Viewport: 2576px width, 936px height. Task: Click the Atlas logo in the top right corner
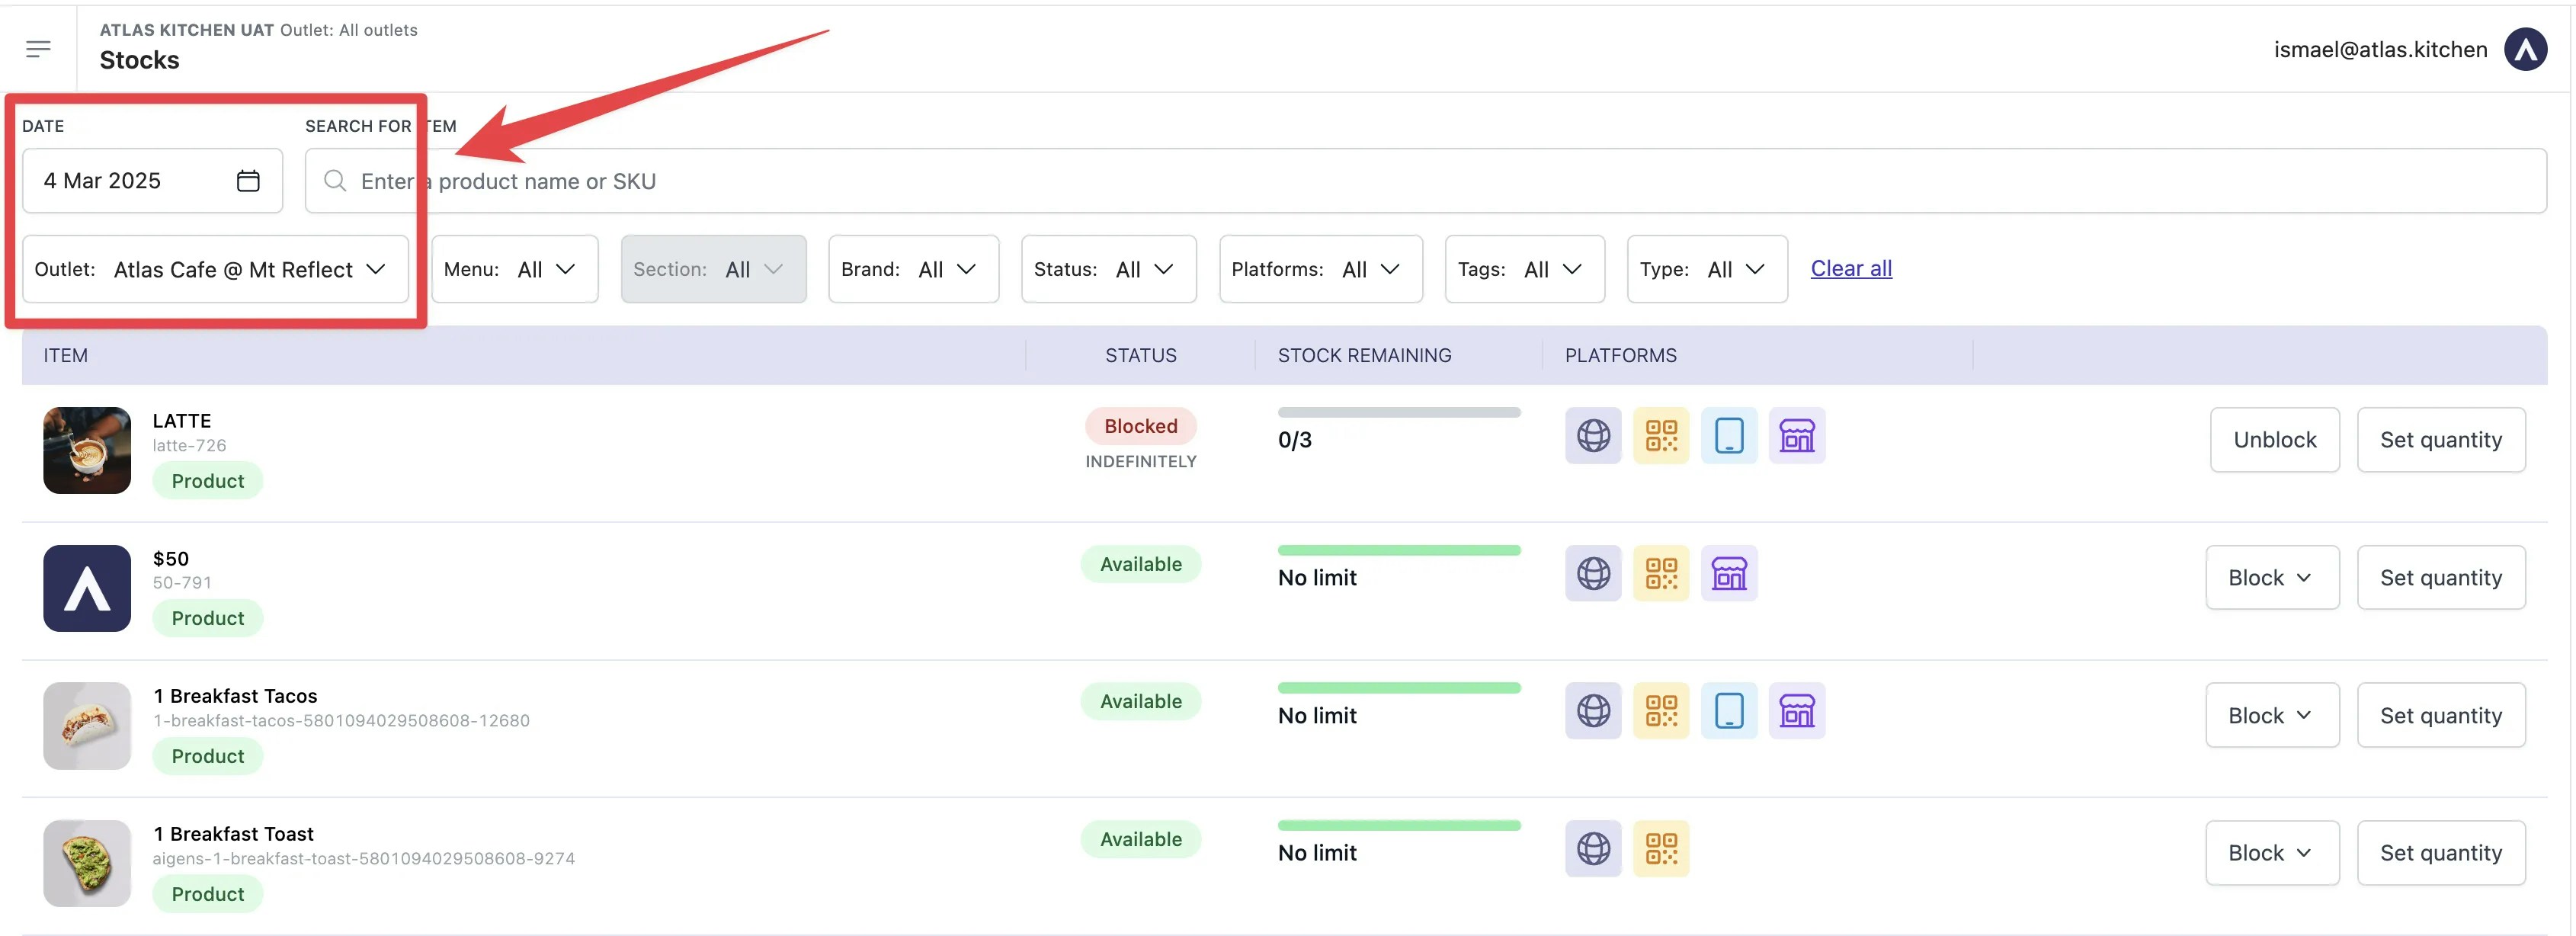(x=2525, y=48)
